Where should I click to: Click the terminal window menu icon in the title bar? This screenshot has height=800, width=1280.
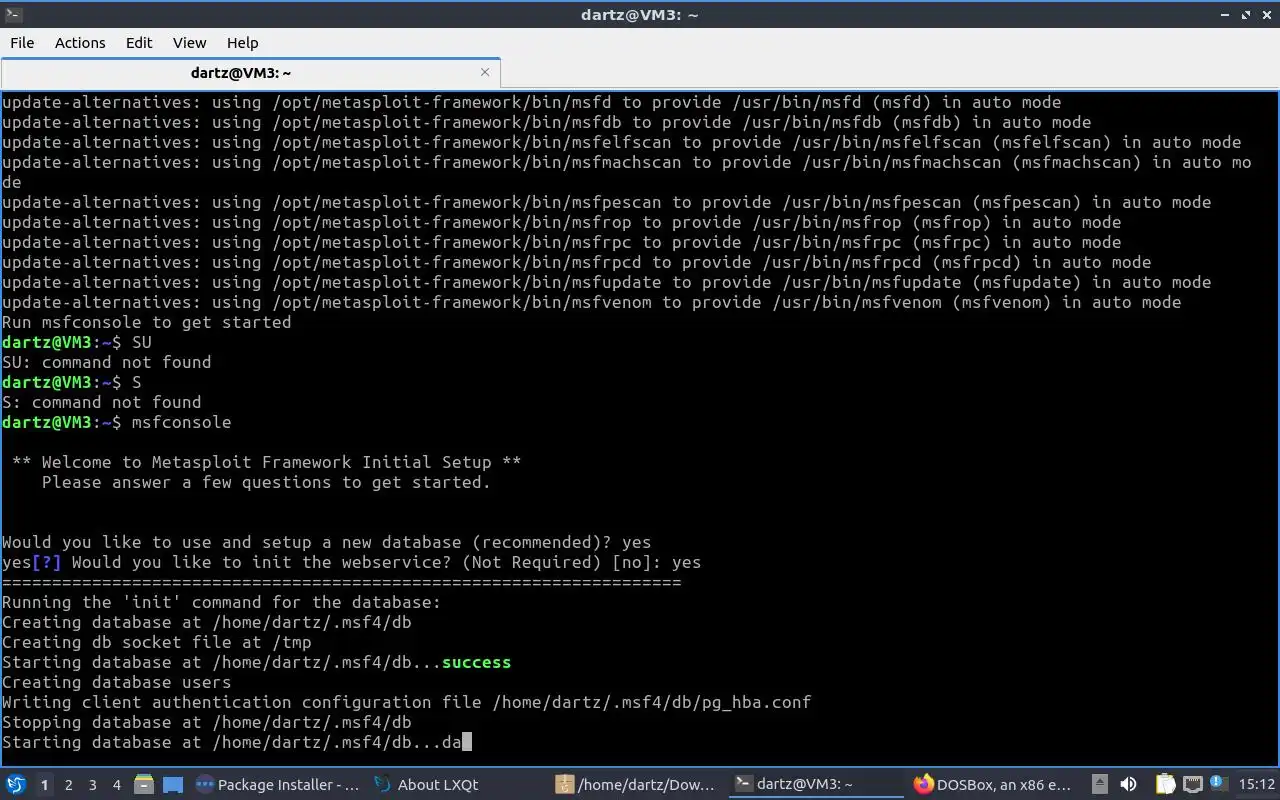coord(13,14)
